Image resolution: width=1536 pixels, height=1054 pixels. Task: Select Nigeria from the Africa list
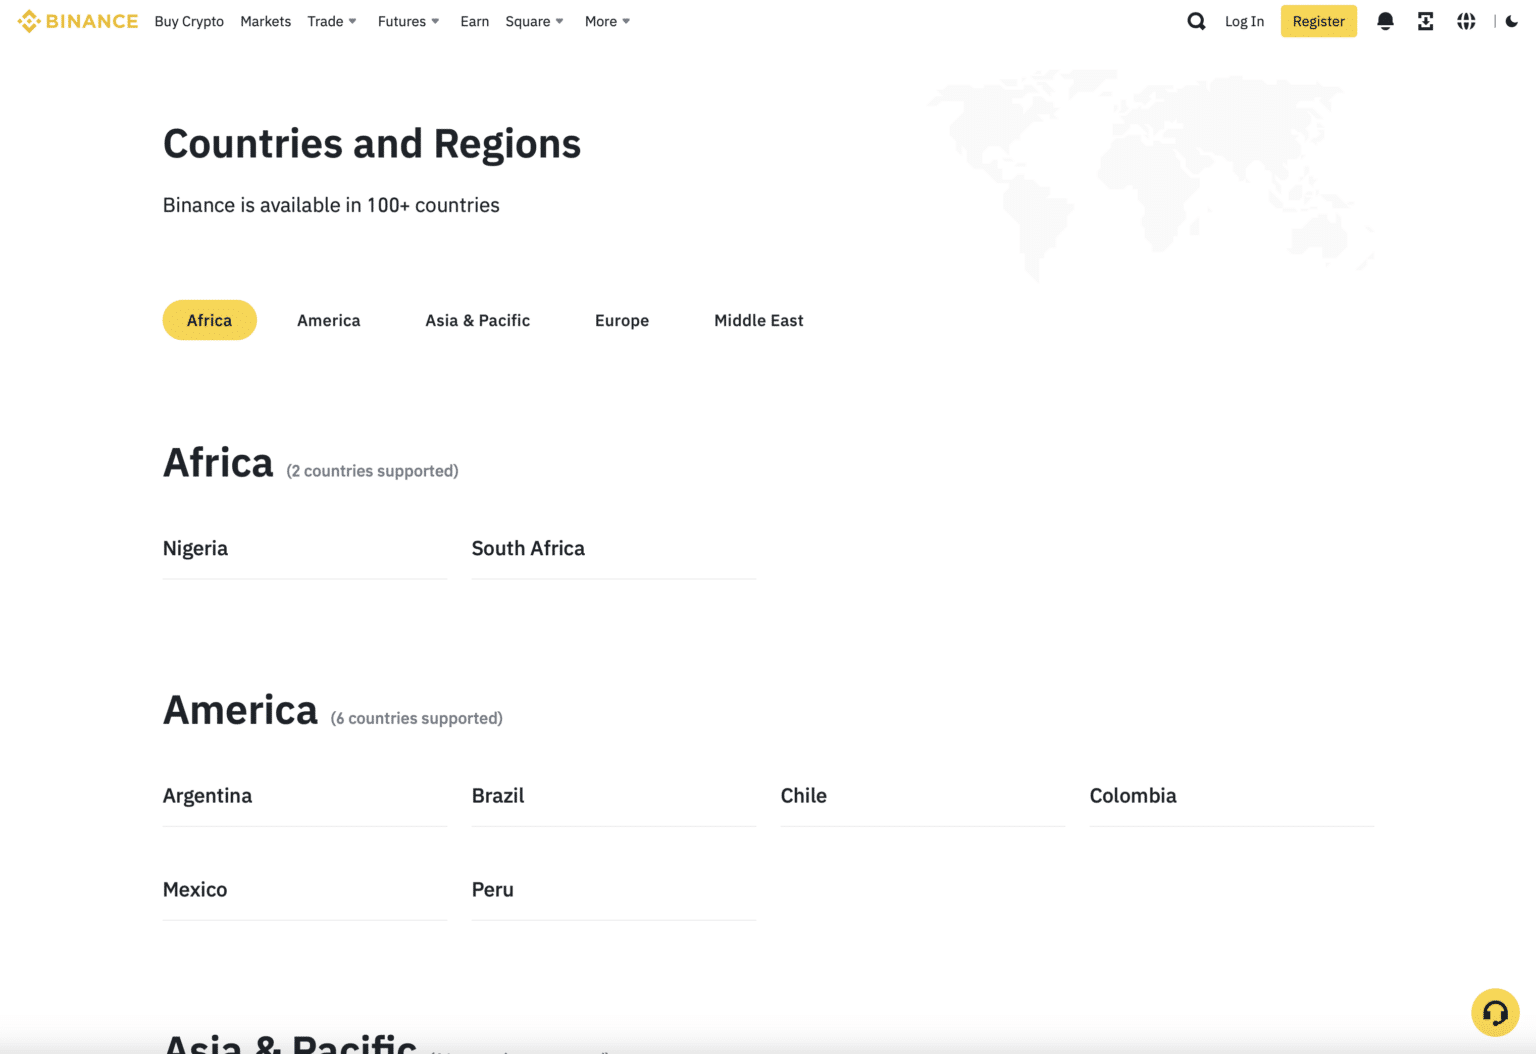(195, 548)
